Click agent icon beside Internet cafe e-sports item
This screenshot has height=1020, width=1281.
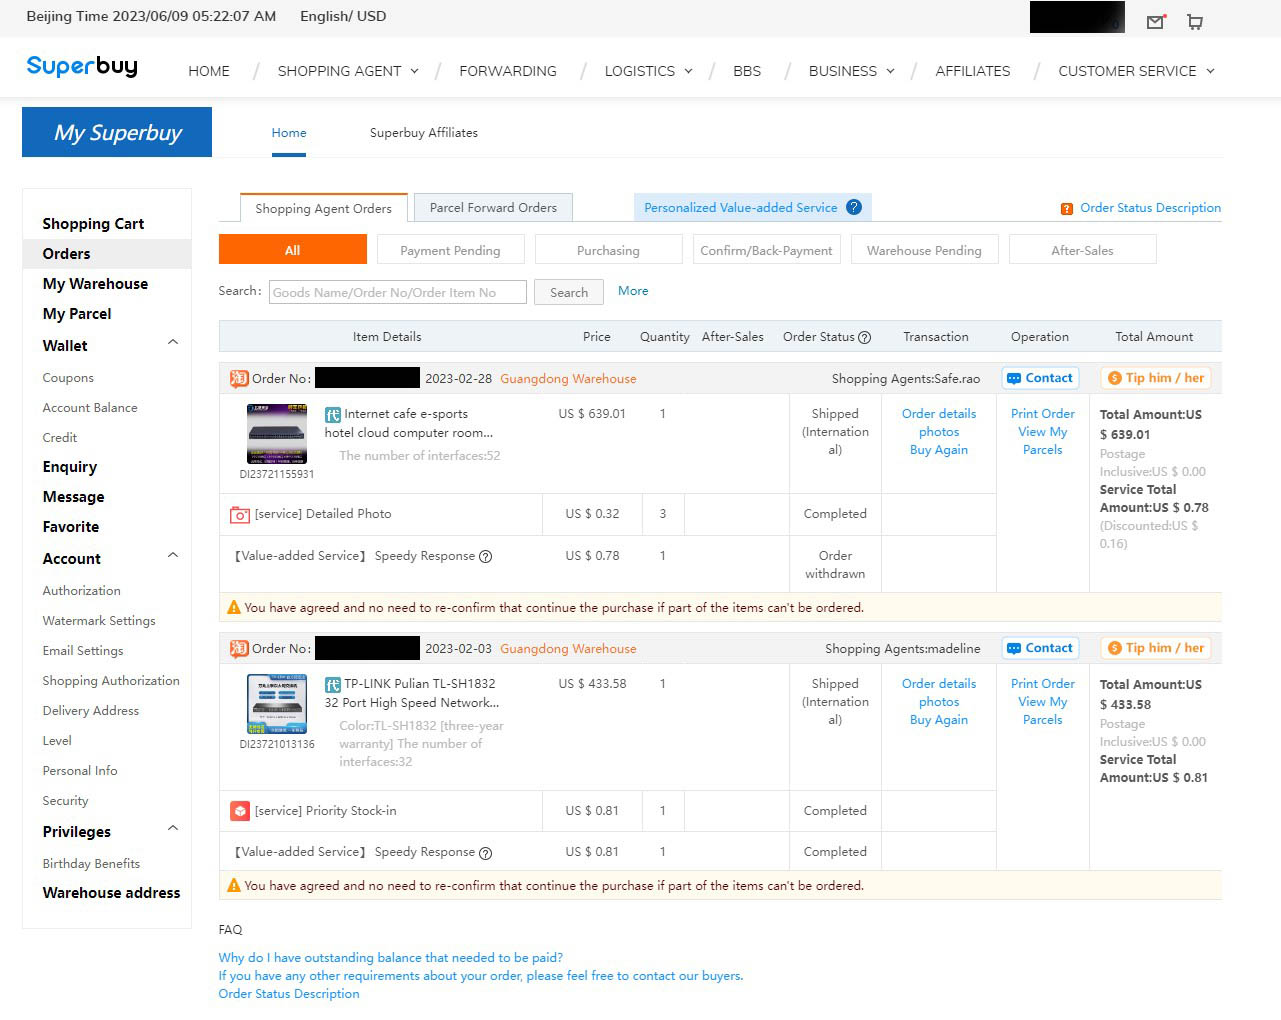[333, 414]
